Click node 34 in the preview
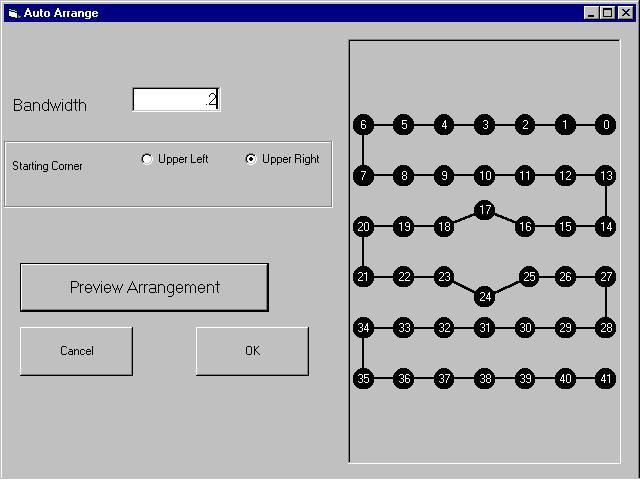The height and width of the screenshot is (480, 640). (363, 327)
